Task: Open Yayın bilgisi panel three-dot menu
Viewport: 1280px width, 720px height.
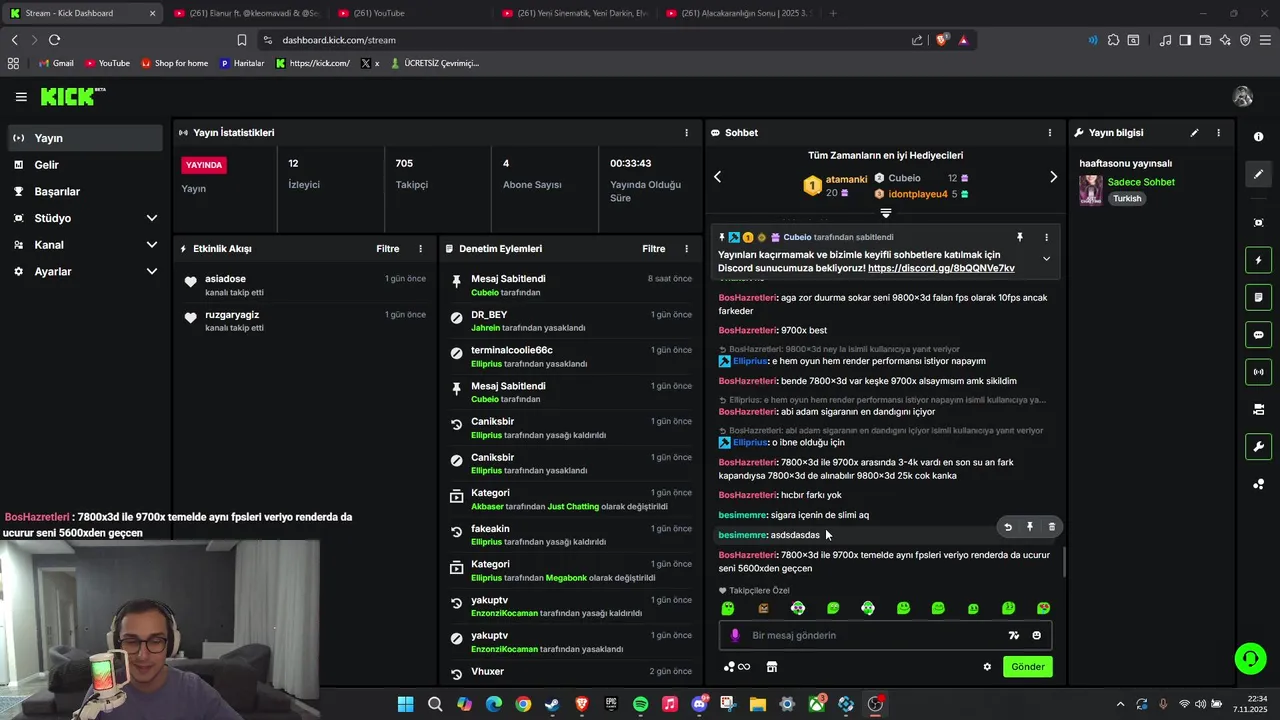Action: pos(1218,133)
